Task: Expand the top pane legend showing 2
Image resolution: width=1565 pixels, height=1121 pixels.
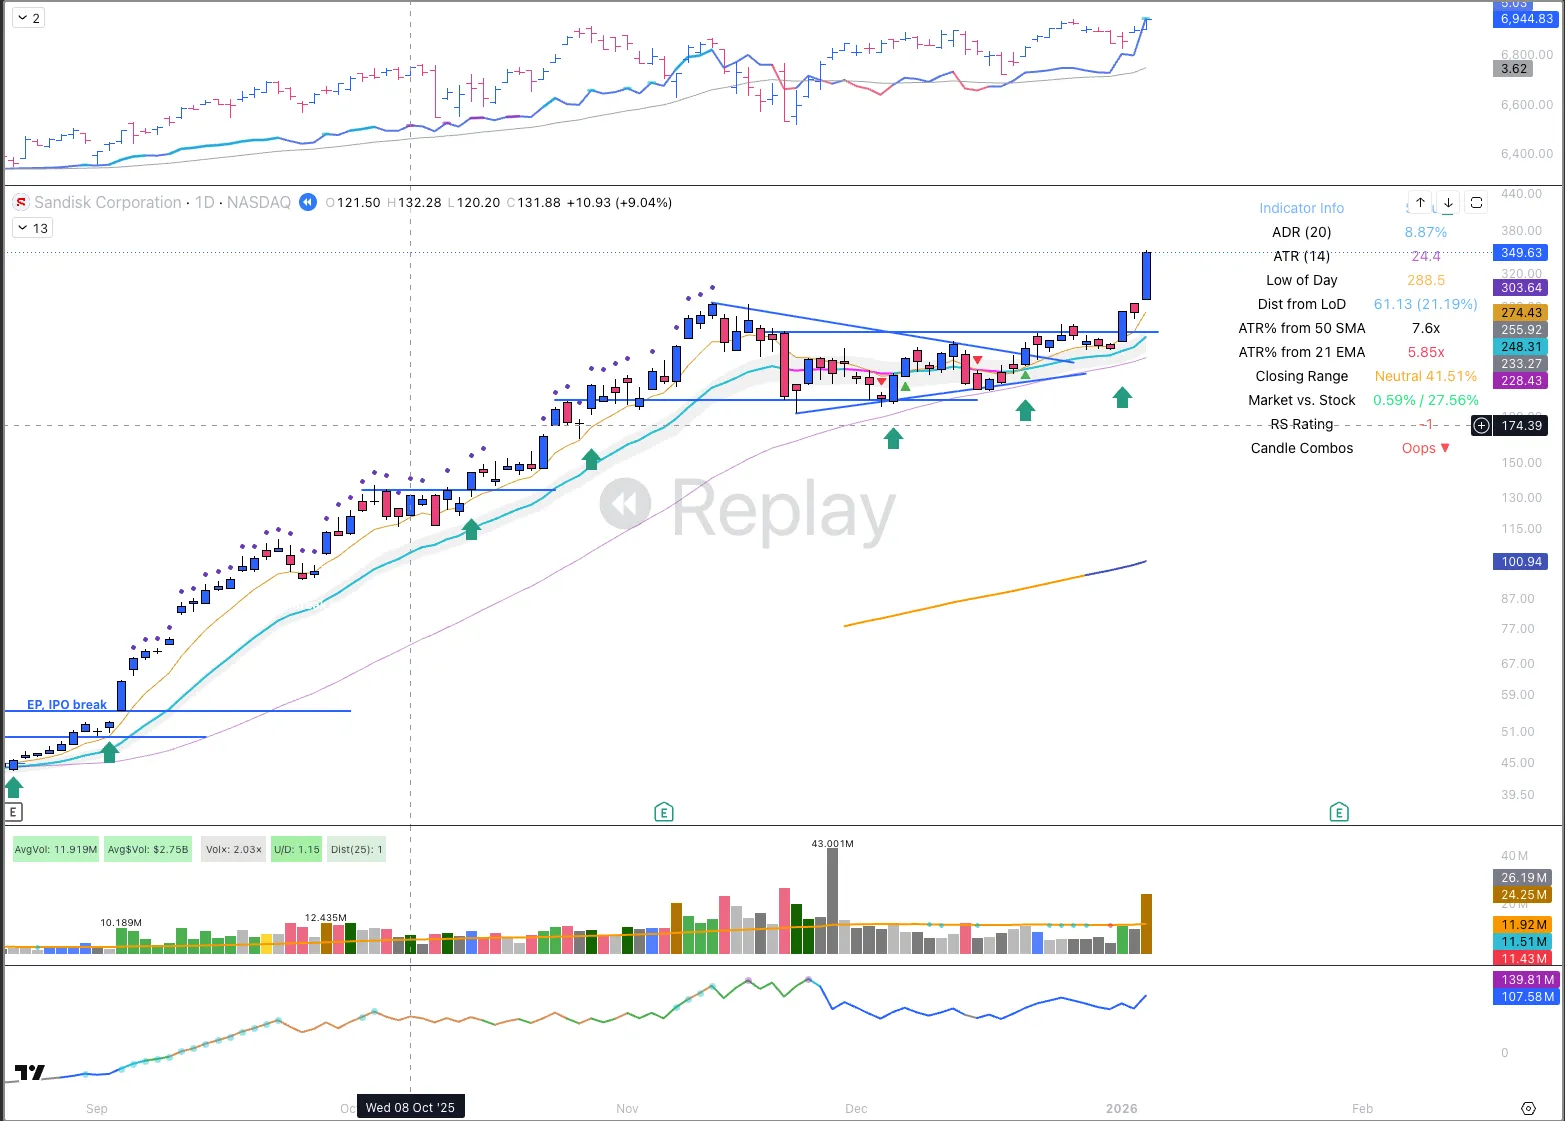Action: point(29,18)
